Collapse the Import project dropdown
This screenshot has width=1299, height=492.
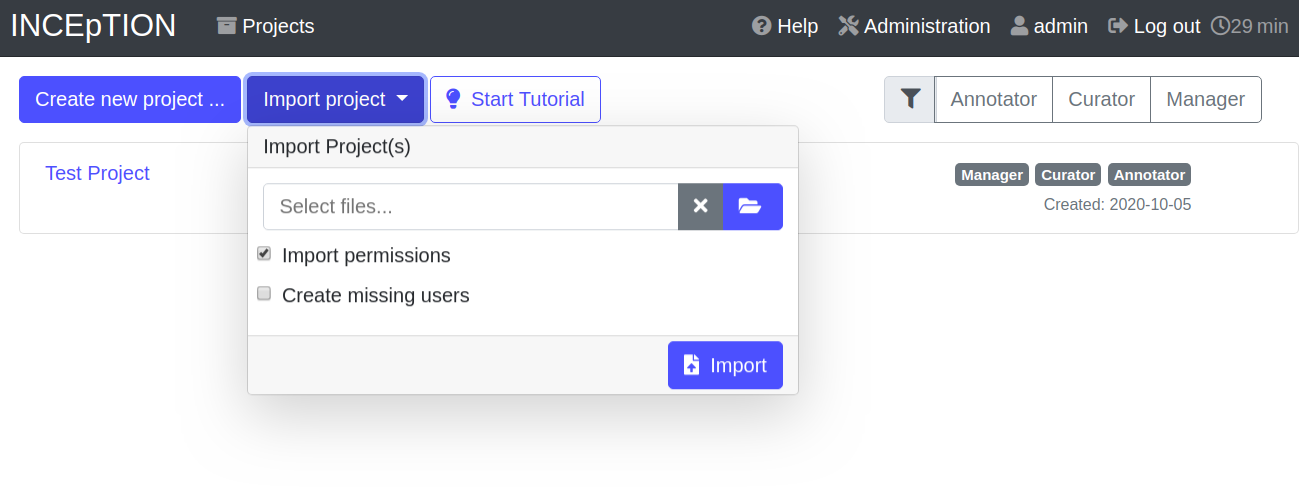click(335, 99)
